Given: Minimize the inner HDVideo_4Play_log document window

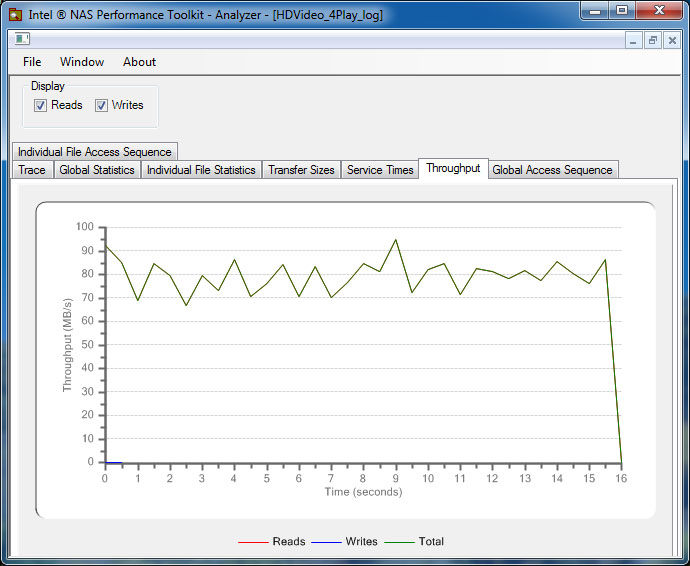Looking at the screenshot, I should click(633, 40).
